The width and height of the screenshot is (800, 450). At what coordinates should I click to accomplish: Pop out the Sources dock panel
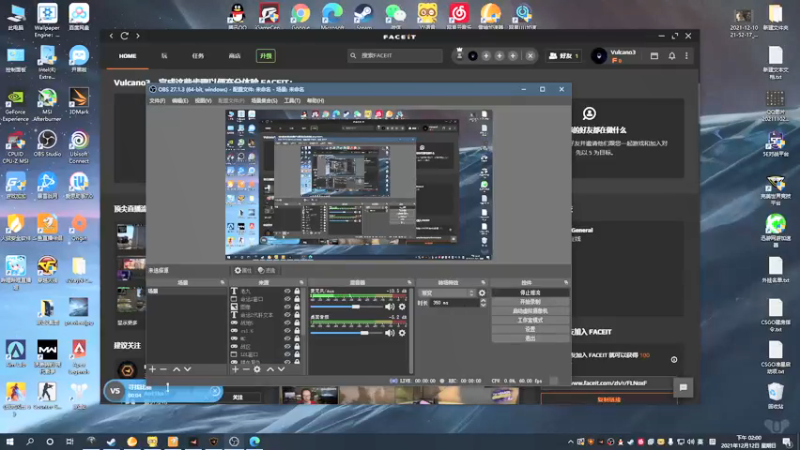tap(302, 282)
